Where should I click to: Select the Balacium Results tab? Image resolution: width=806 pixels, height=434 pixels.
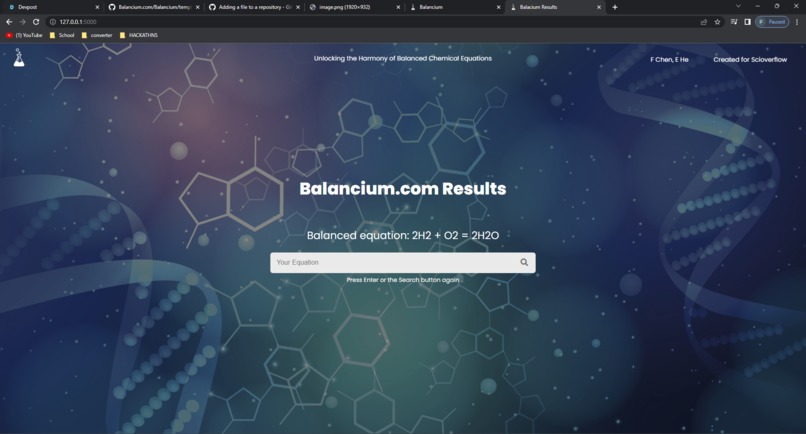pos(553,7)
